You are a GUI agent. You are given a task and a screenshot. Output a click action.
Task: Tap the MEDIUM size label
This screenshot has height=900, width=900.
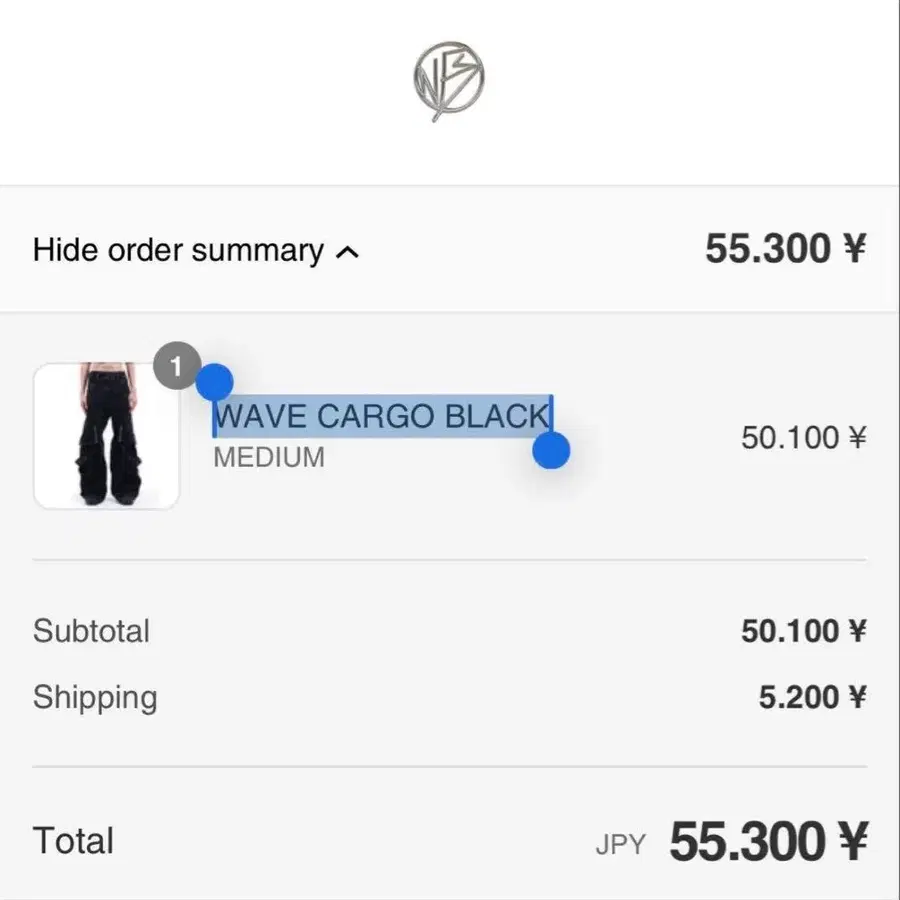(x=269, y=457)
